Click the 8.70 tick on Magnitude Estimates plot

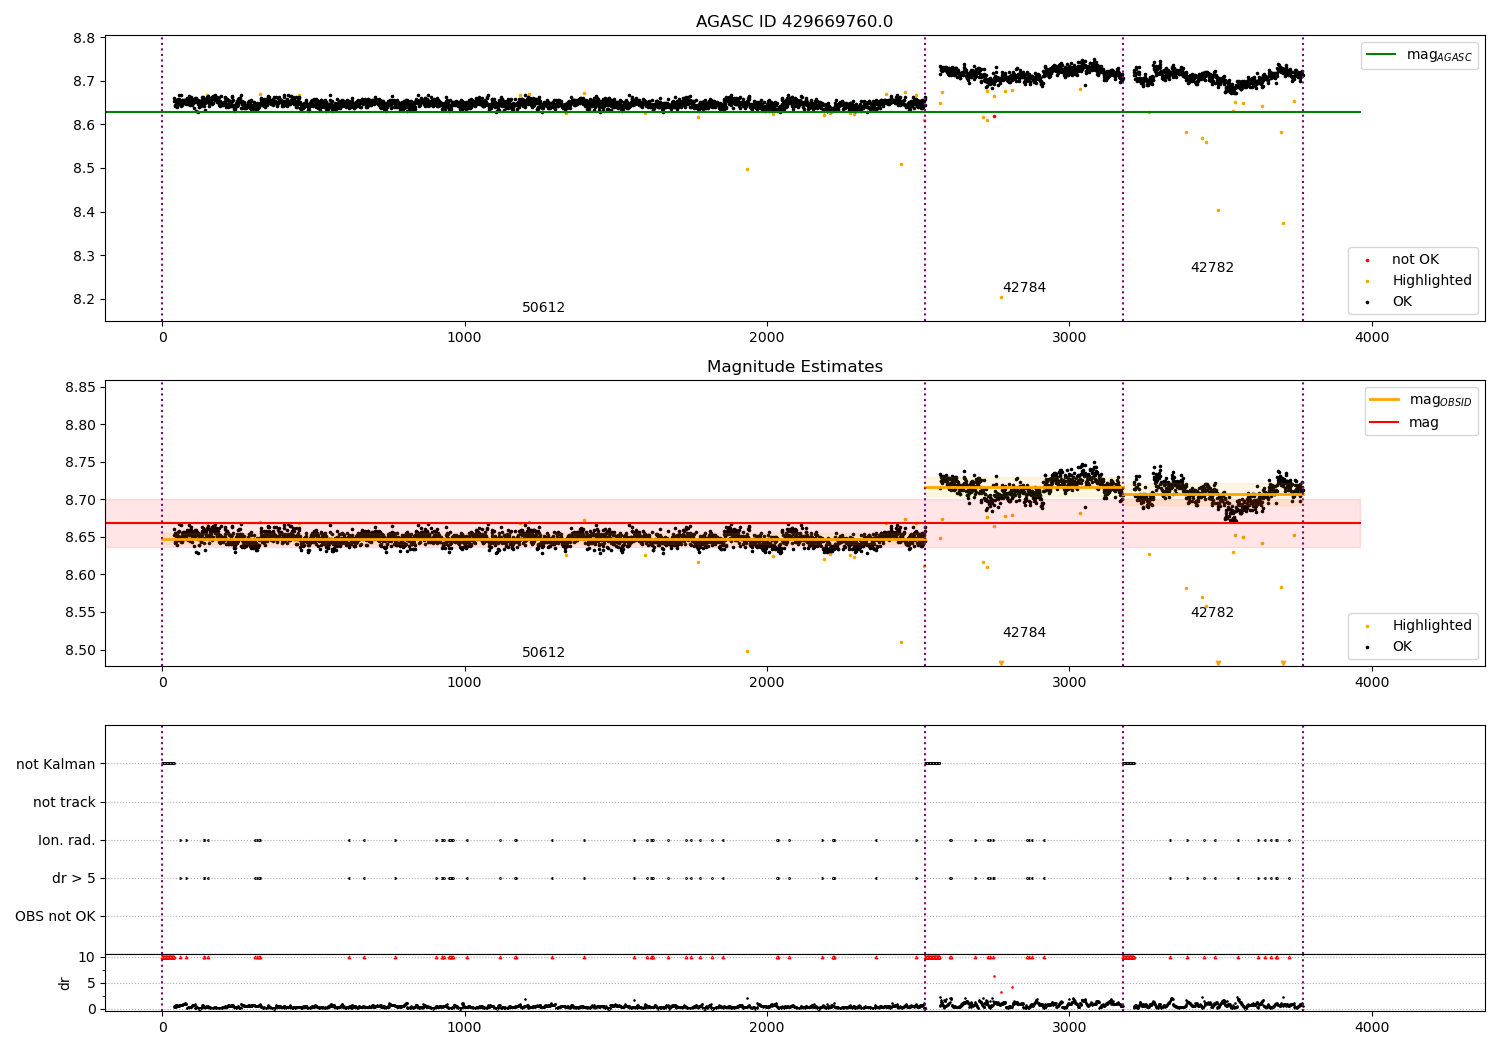coord(81,500)
